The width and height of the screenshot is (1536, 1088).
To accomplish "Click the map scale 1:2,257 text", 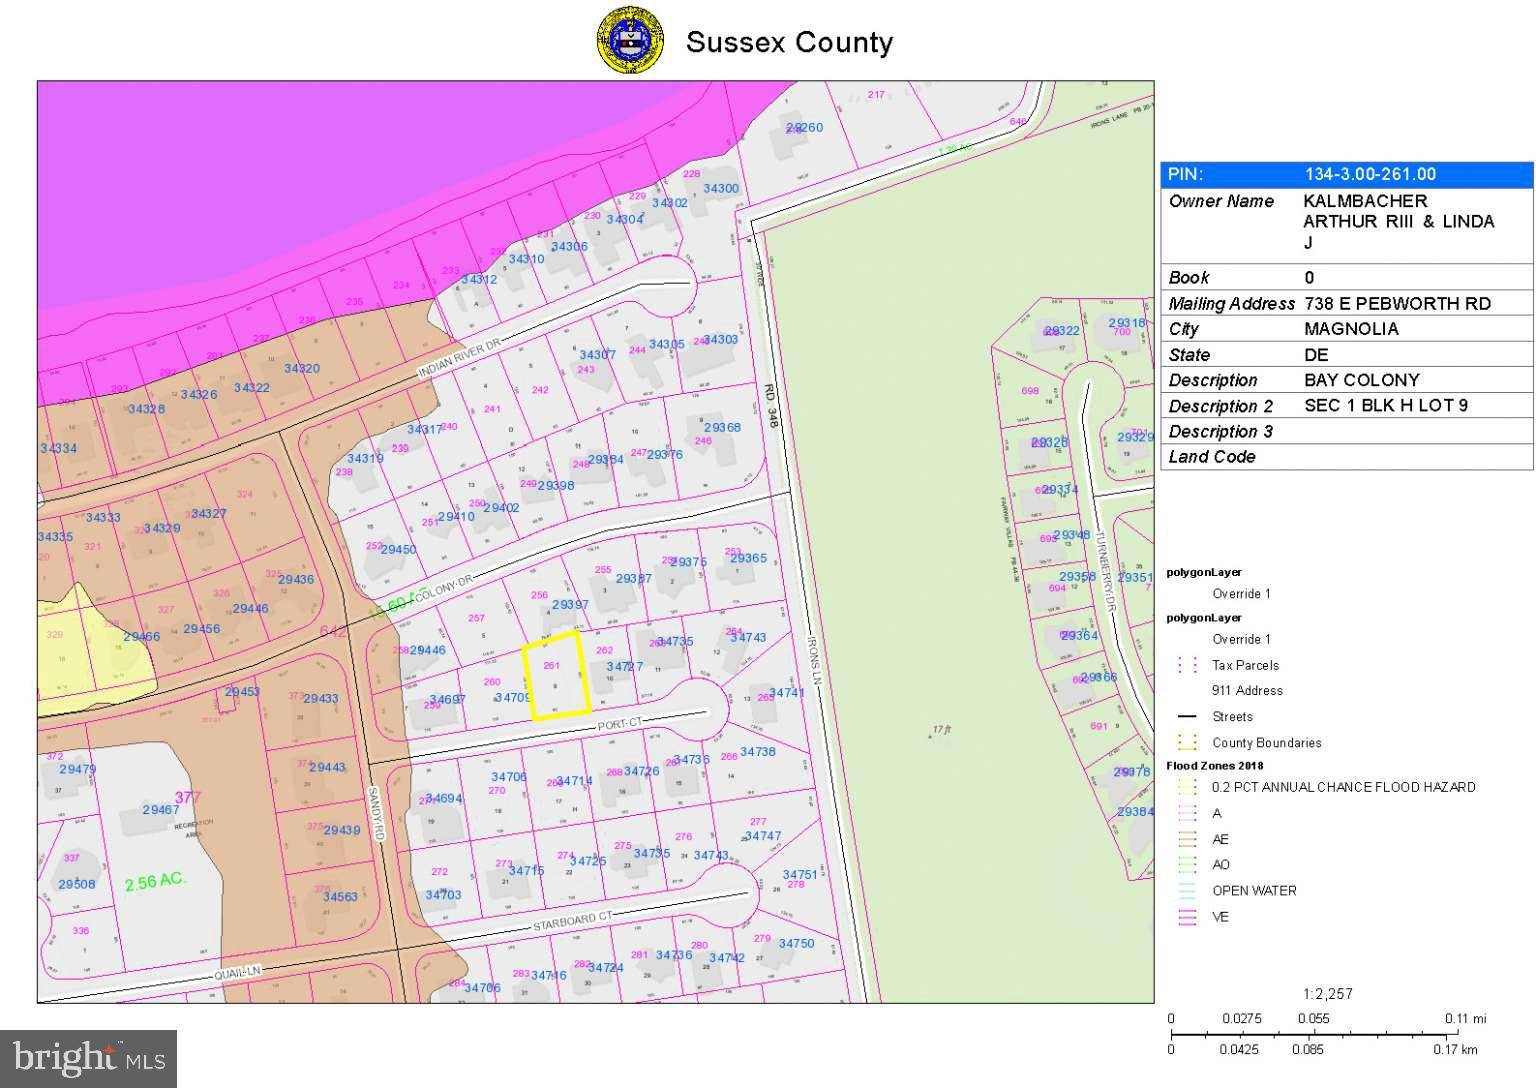I will tap(1328, 994).
